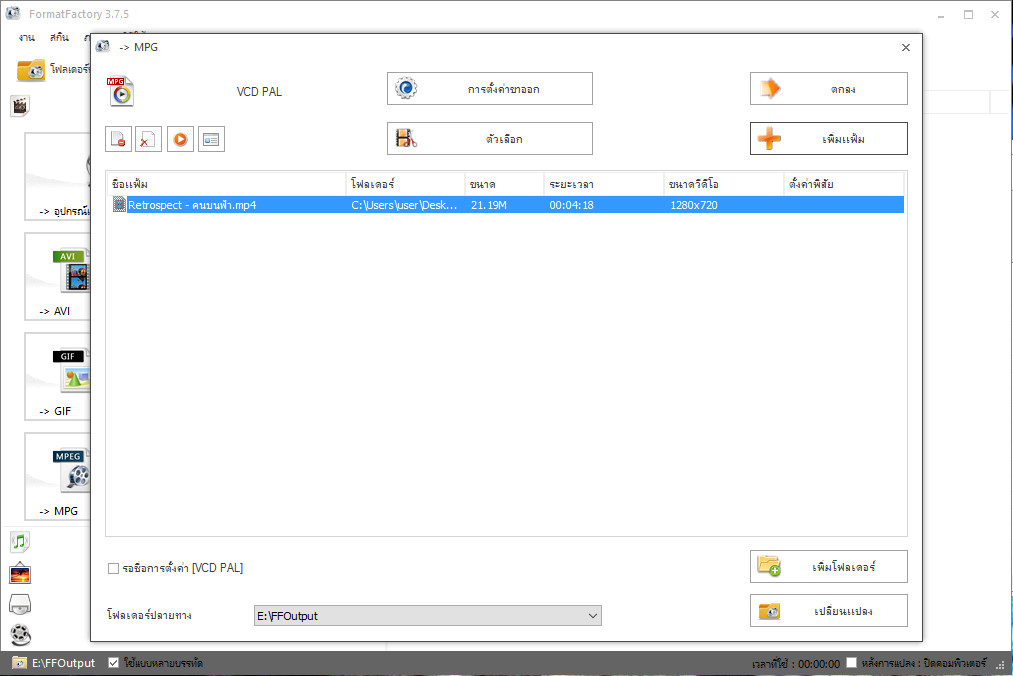Click the FormatFactory title bar app icon
The image size is (1013, 676).
click(x=13, y=13)
